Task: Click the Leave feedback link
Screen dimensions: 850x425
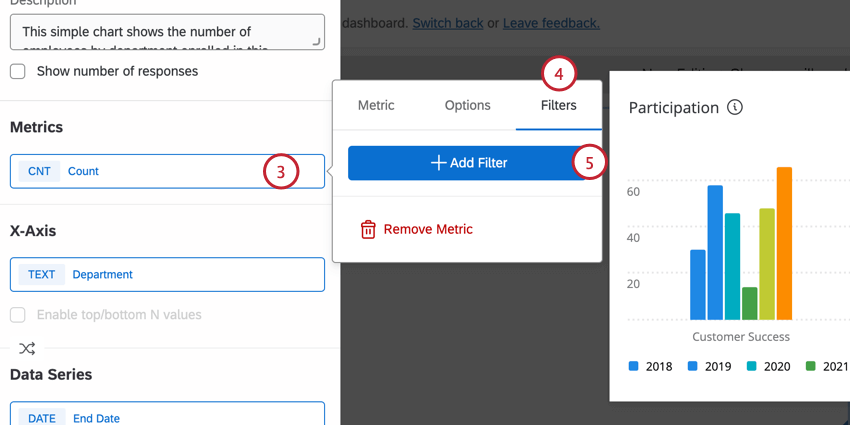Action: point(551,22)
